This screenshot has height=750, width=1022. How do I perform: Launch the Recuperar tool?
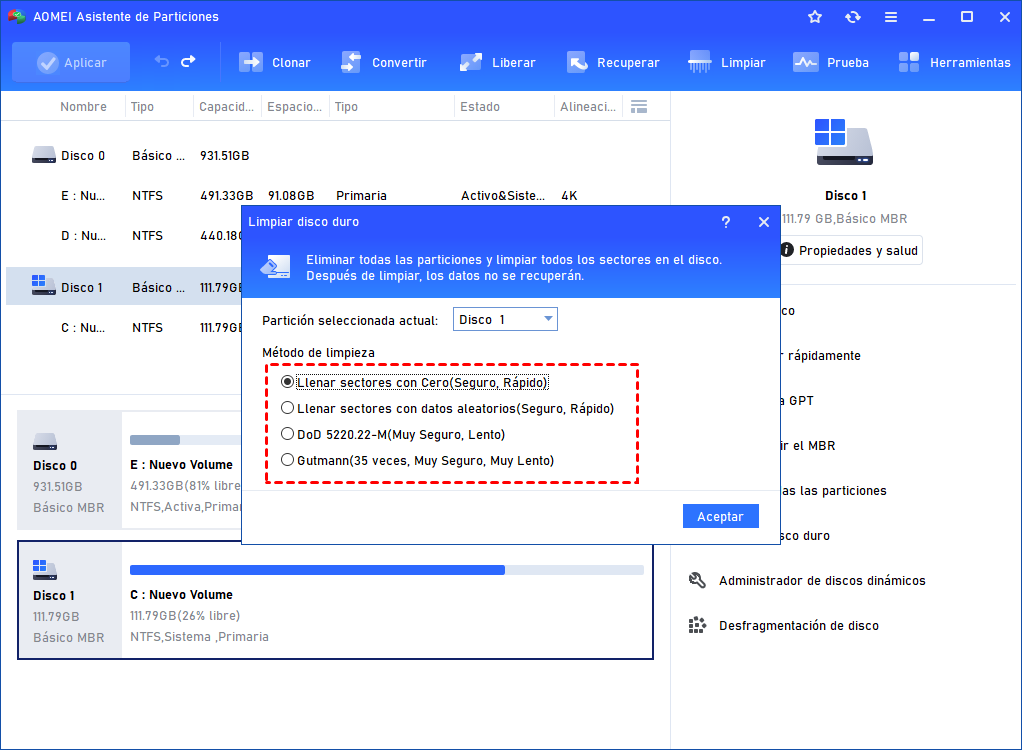coord(612,62)
